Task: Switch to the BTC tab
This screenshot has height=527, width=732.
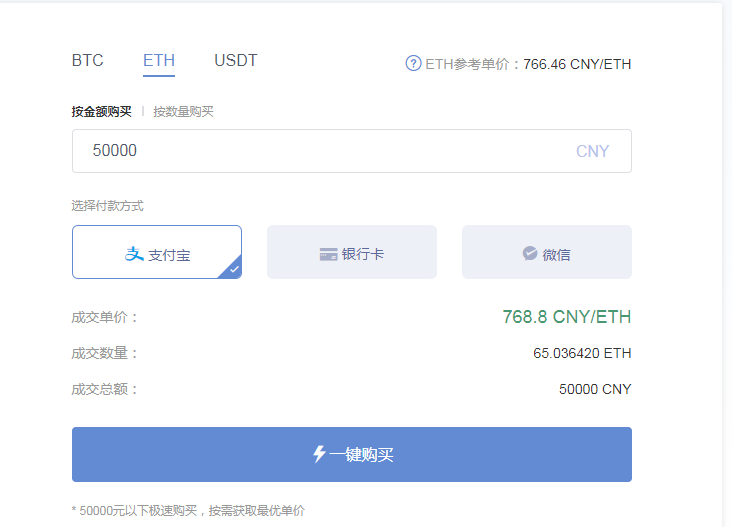Action: point(88,60)
